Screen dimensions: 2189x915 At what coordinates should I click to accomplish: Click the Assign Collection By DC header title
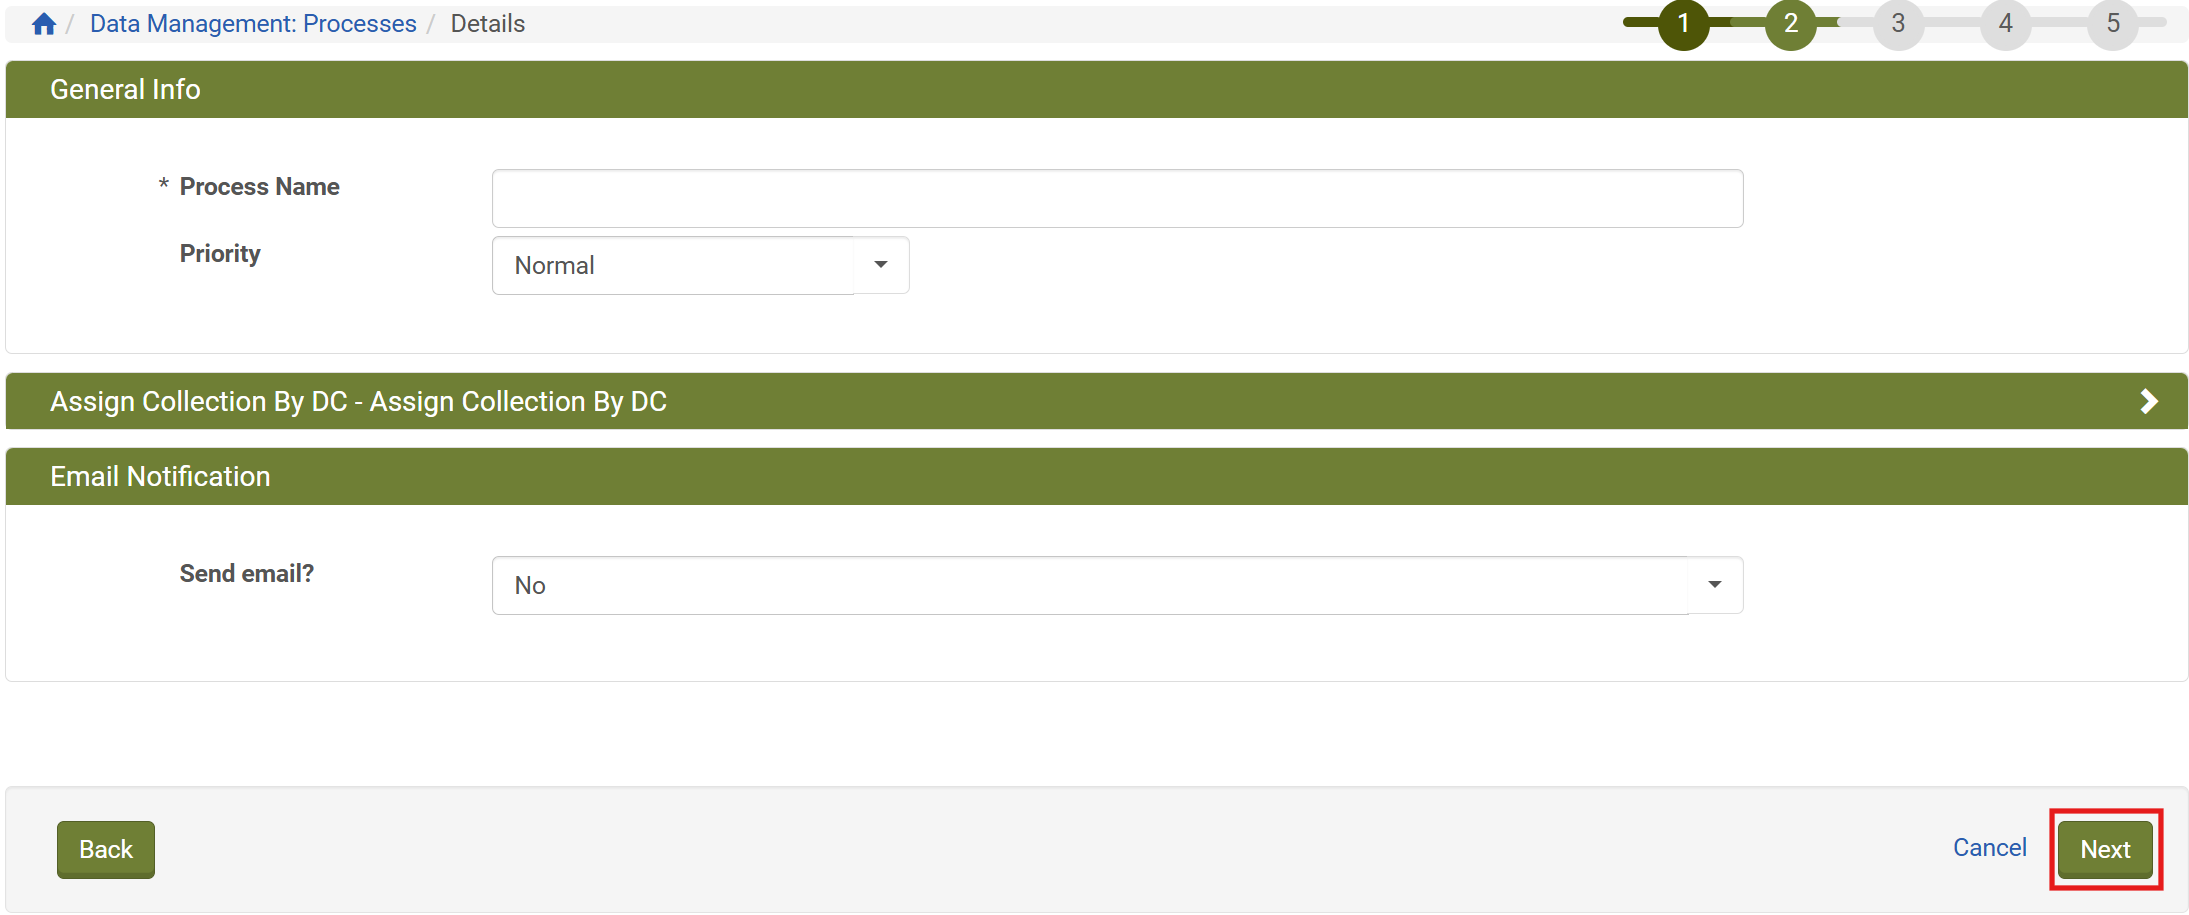(x=358, y=402)
